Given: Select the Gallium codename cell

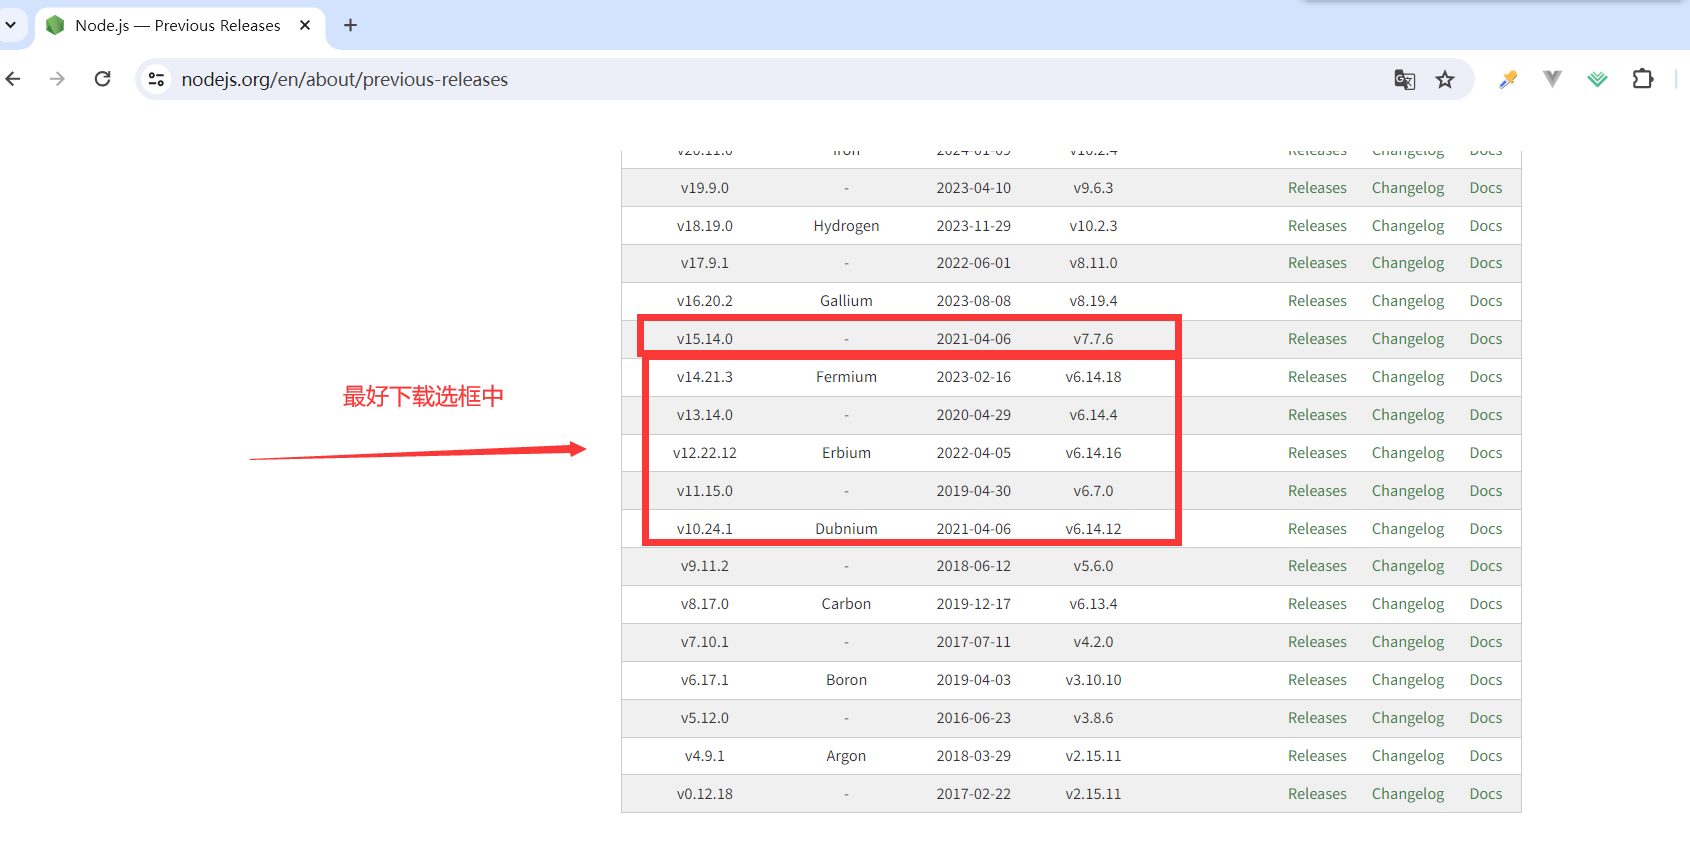Looking at the screenshot, I should click(846, 301).
